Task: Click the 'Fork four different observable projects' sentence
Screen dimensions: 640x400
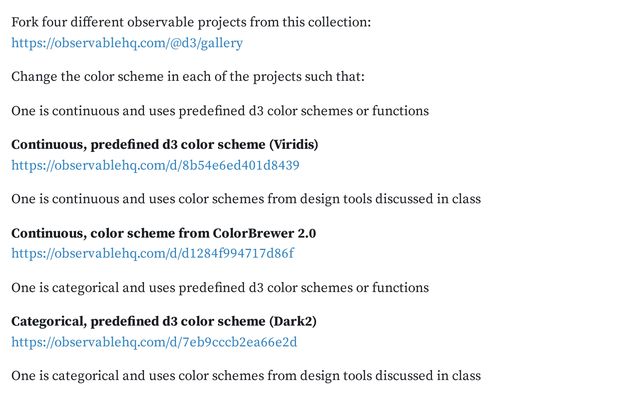Action: pyautogui.click(x=190, y=22)
